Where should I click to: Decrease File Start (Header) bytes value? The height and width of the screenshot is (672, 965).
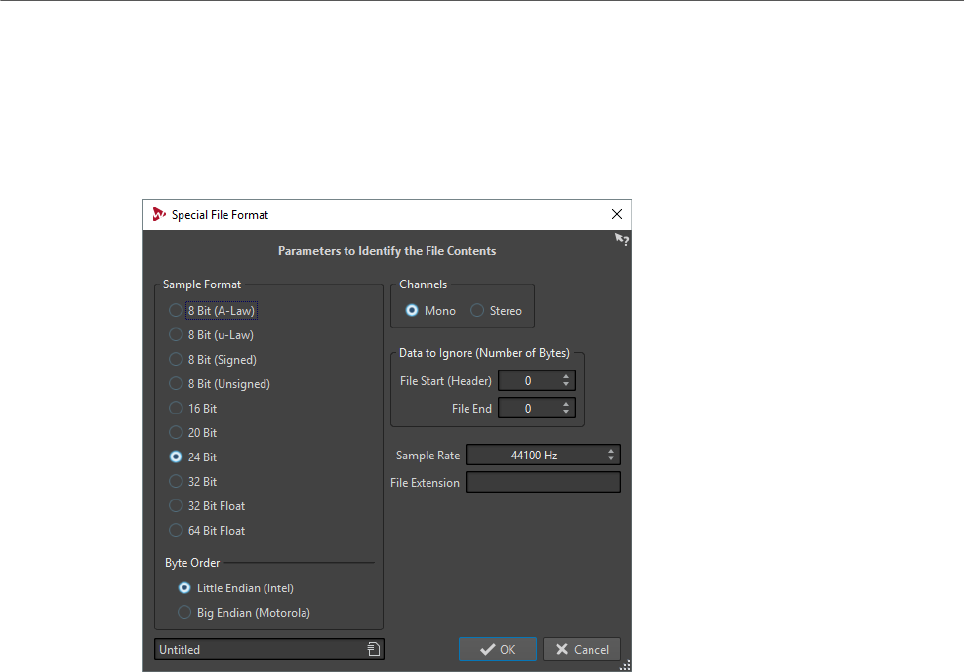(566, 385)
